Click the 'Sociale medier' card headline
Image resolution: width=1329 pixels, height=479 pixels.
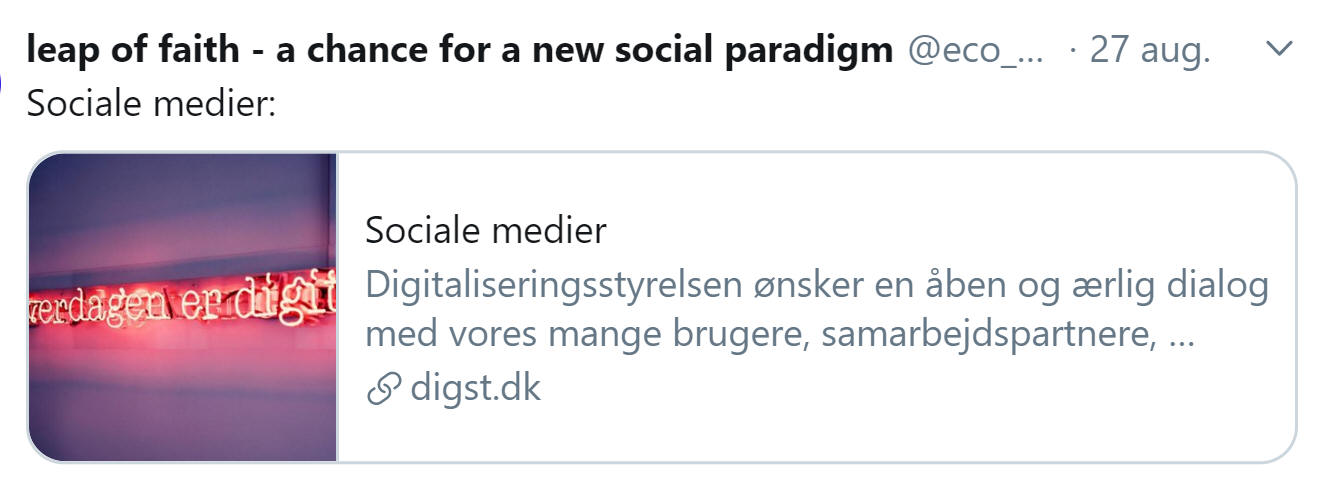point(486,231)
